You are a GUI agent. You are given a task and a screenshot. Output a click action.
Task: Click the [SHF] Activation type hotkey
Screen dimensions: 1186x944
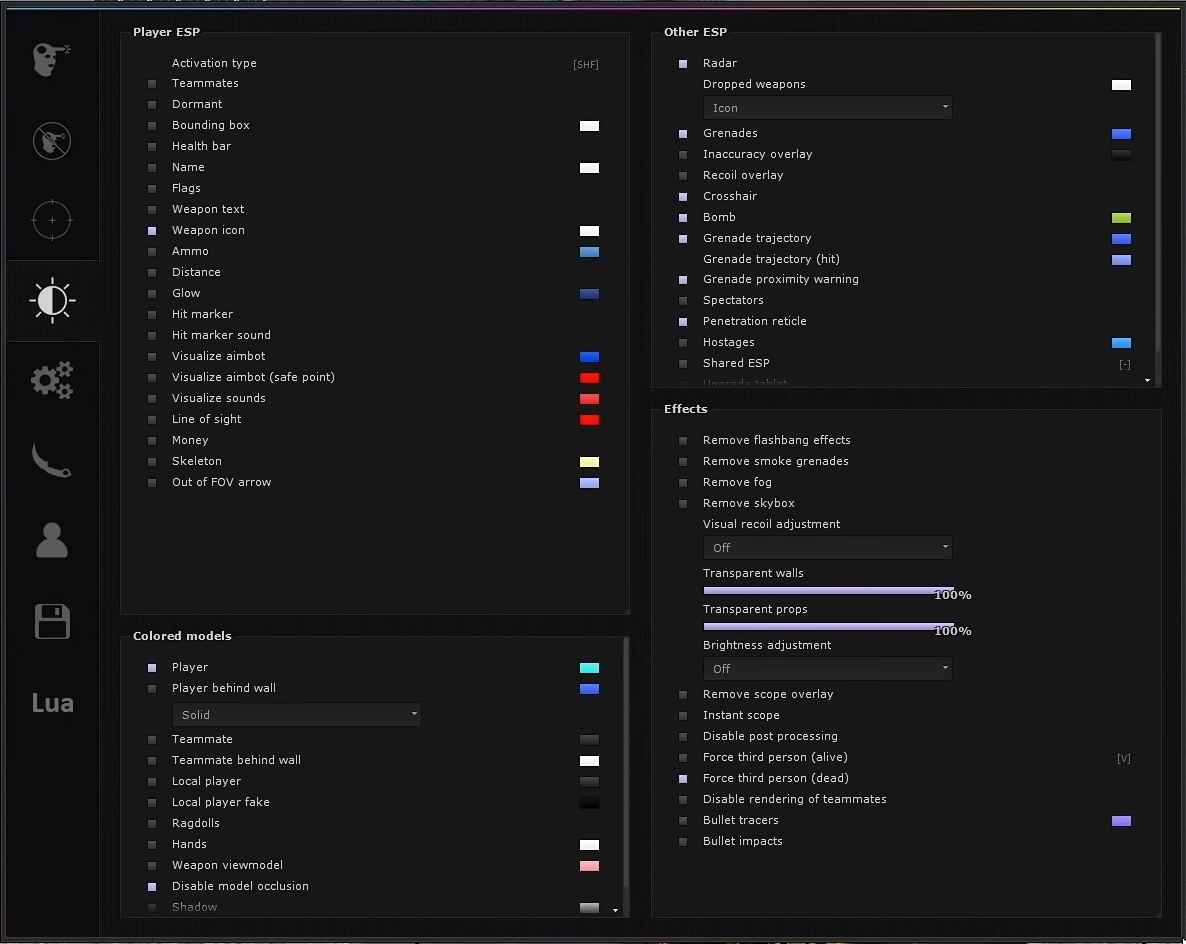[x=586, y=65]
